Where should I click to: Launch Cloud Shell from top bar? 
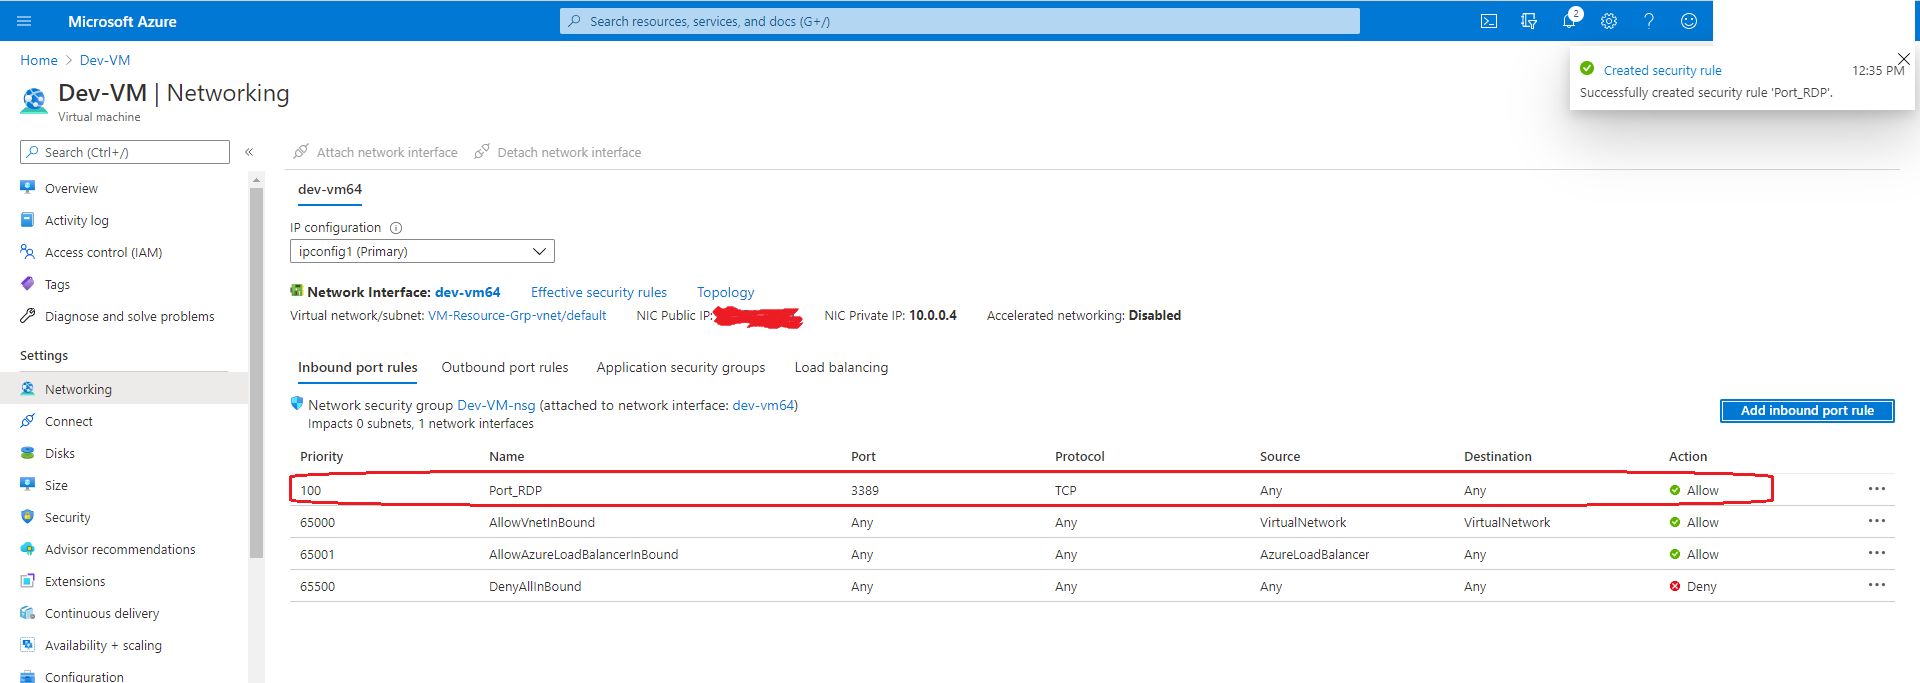1489,21
